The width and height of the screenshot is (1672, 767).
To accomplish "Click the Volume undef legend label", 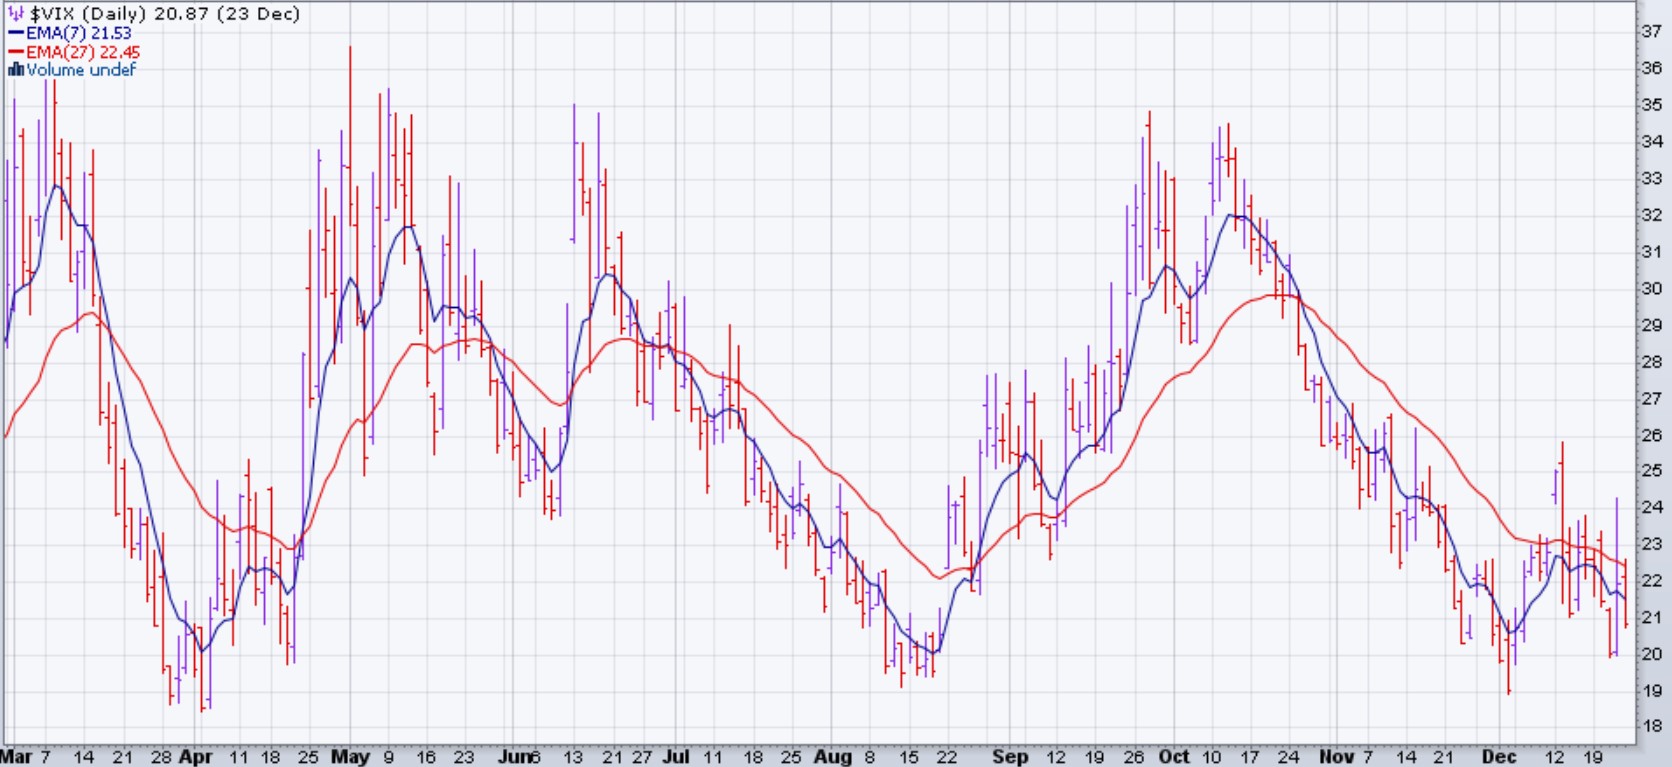I will click(81, 70).
